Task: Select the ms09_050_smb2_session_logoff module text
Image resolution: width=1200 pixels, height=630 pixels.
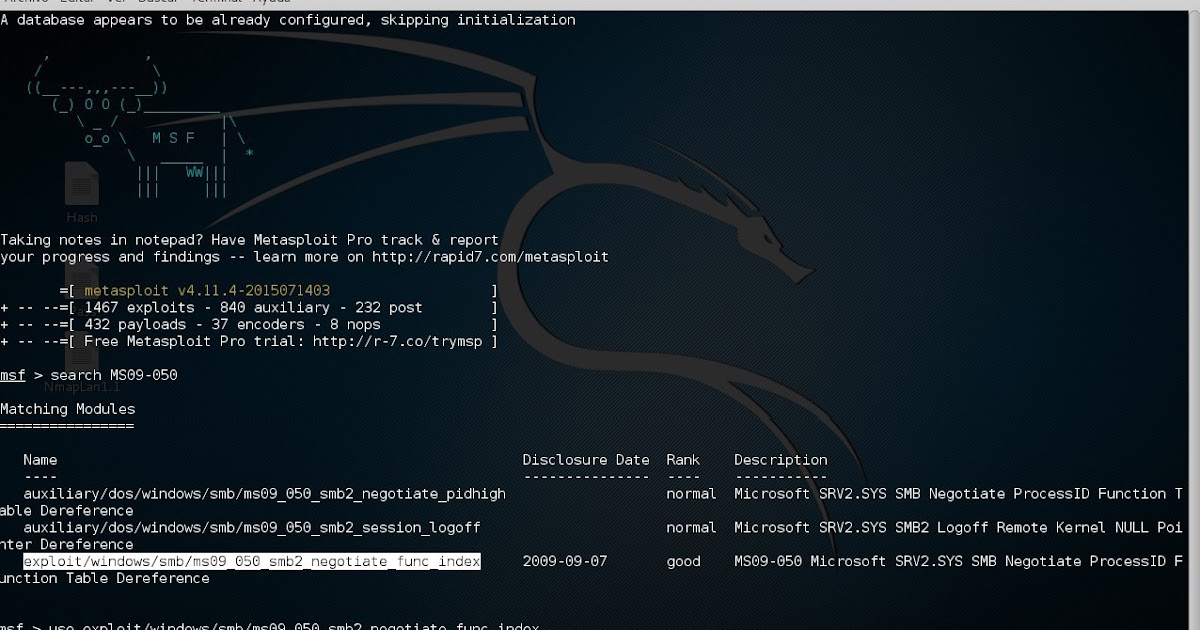Action: 255,527
